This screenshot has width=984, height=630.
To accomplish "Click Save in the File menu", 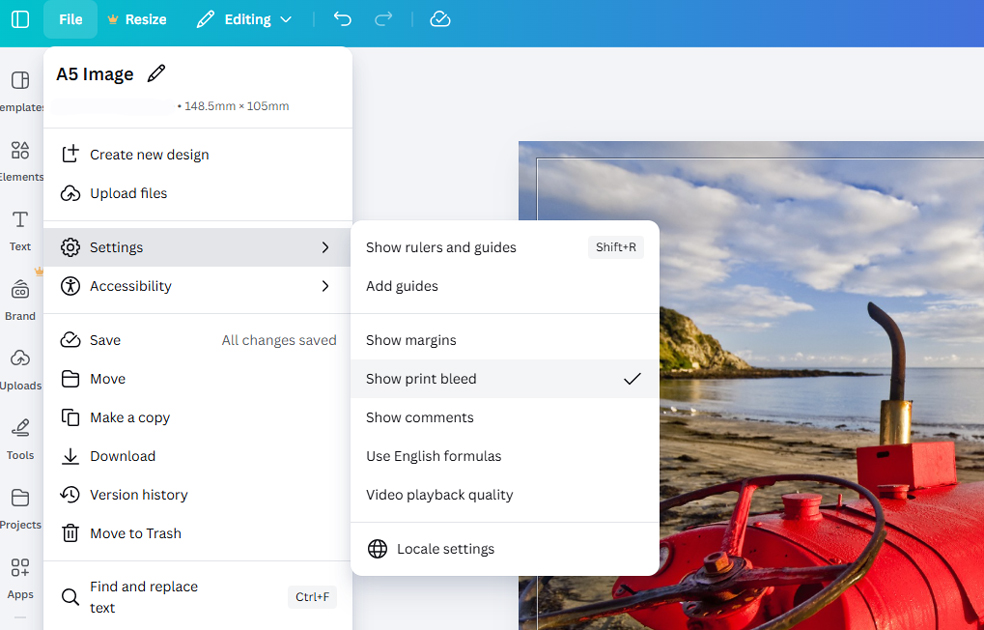I will [198, 340].
